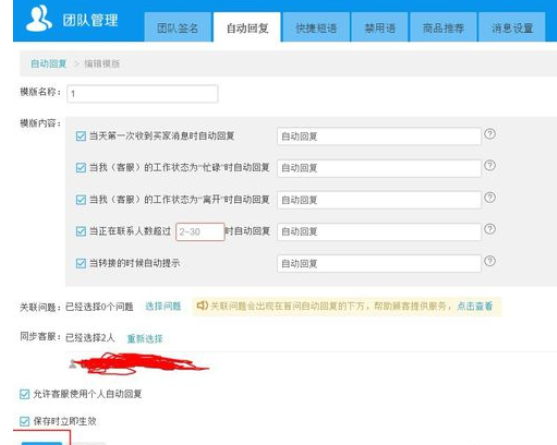Toggle the 离开 status auto-reply checkbox

81,200
